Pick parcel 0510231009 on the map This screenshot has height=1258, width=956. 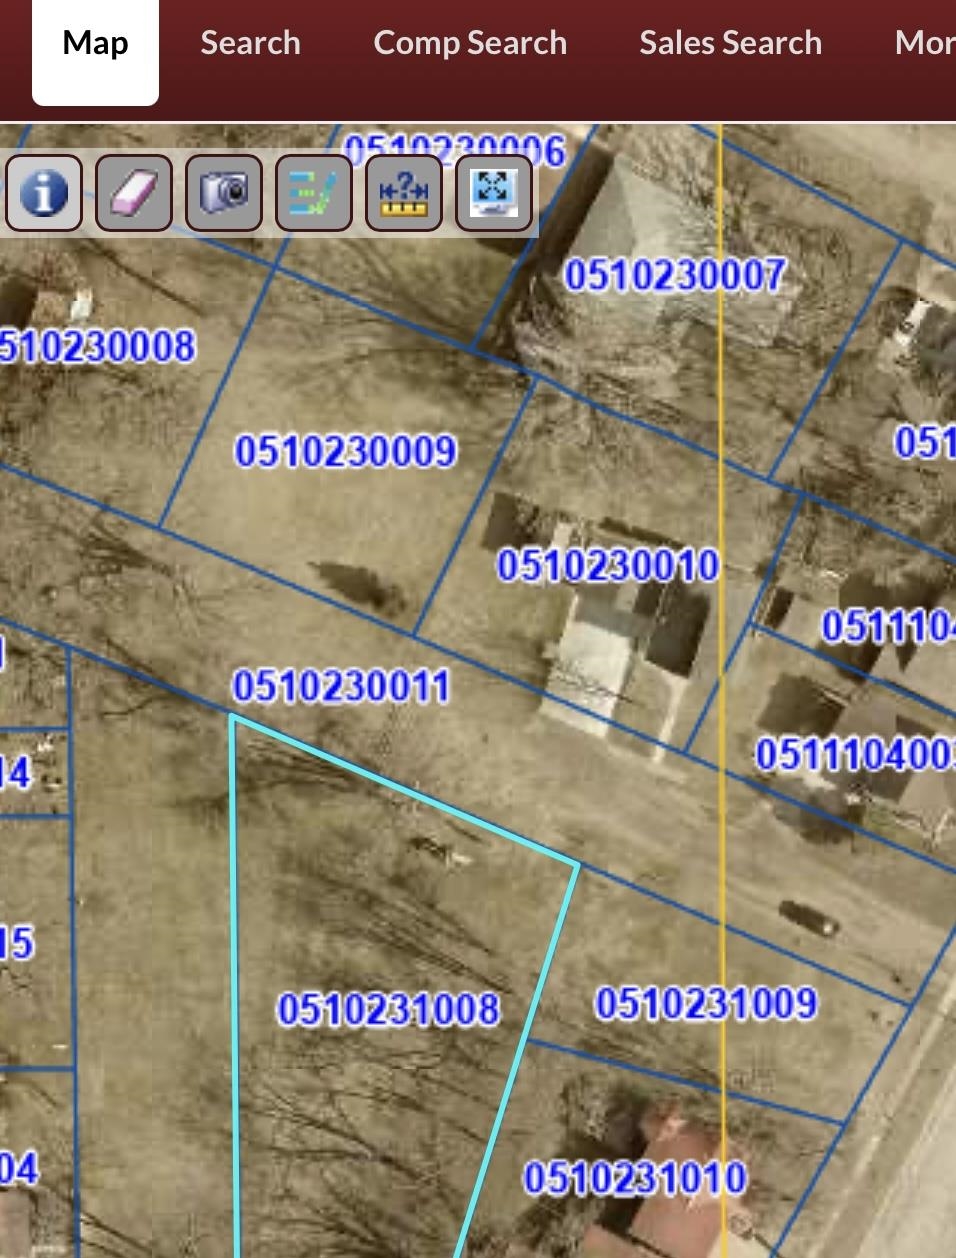(x=706, y=1003)
